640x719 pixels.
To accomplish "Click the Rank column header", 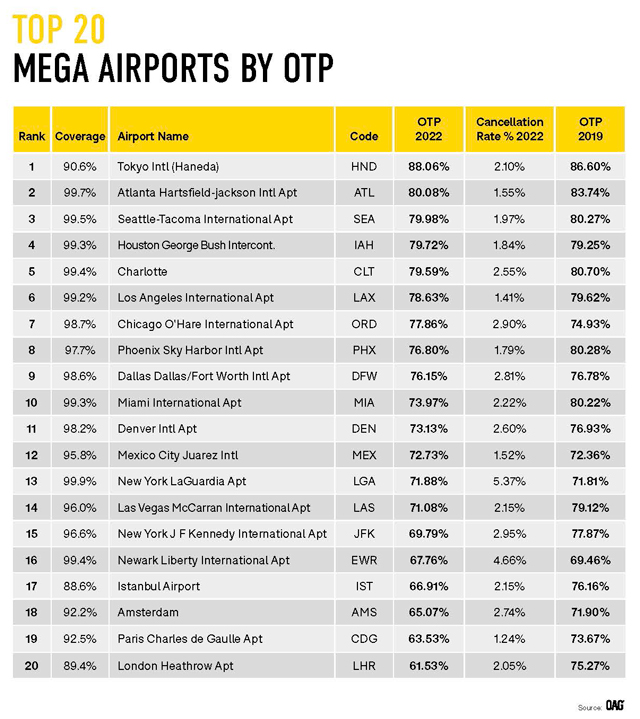I will click(x=32, y=136).
